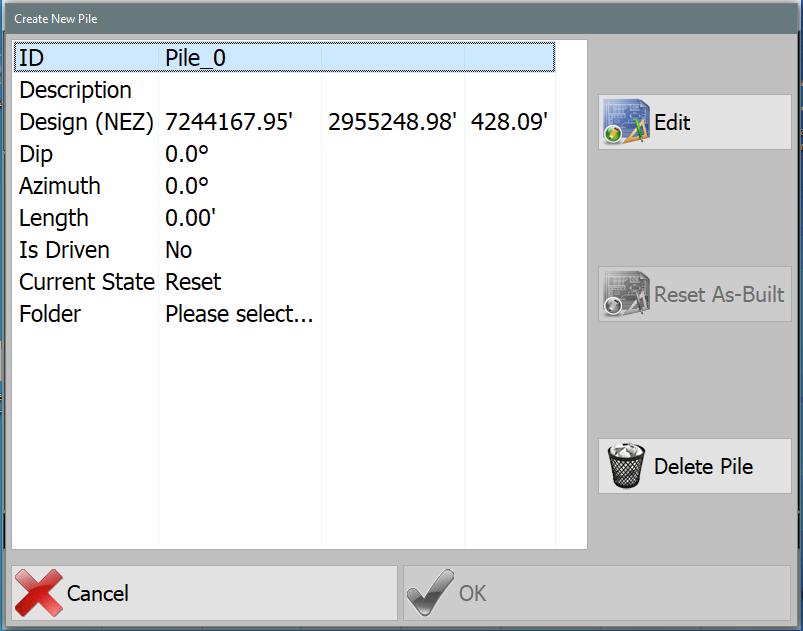The image size is (803, 631).
Task: Cancel the new pile dialog
Action: click(x=204, y=593)
